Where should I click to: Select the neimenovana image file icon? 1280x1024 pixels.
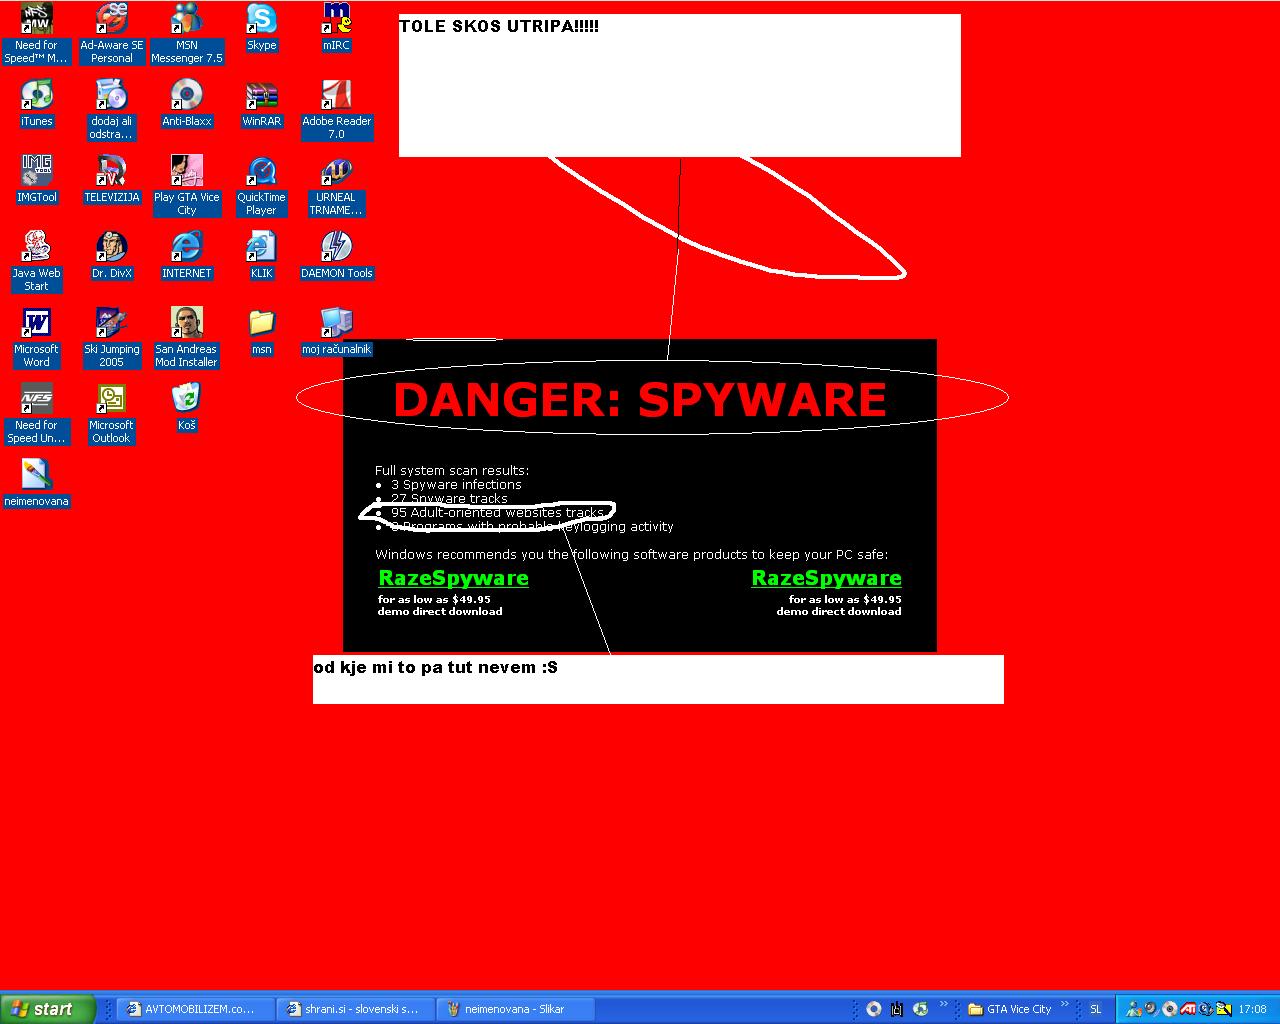point(36,483)
